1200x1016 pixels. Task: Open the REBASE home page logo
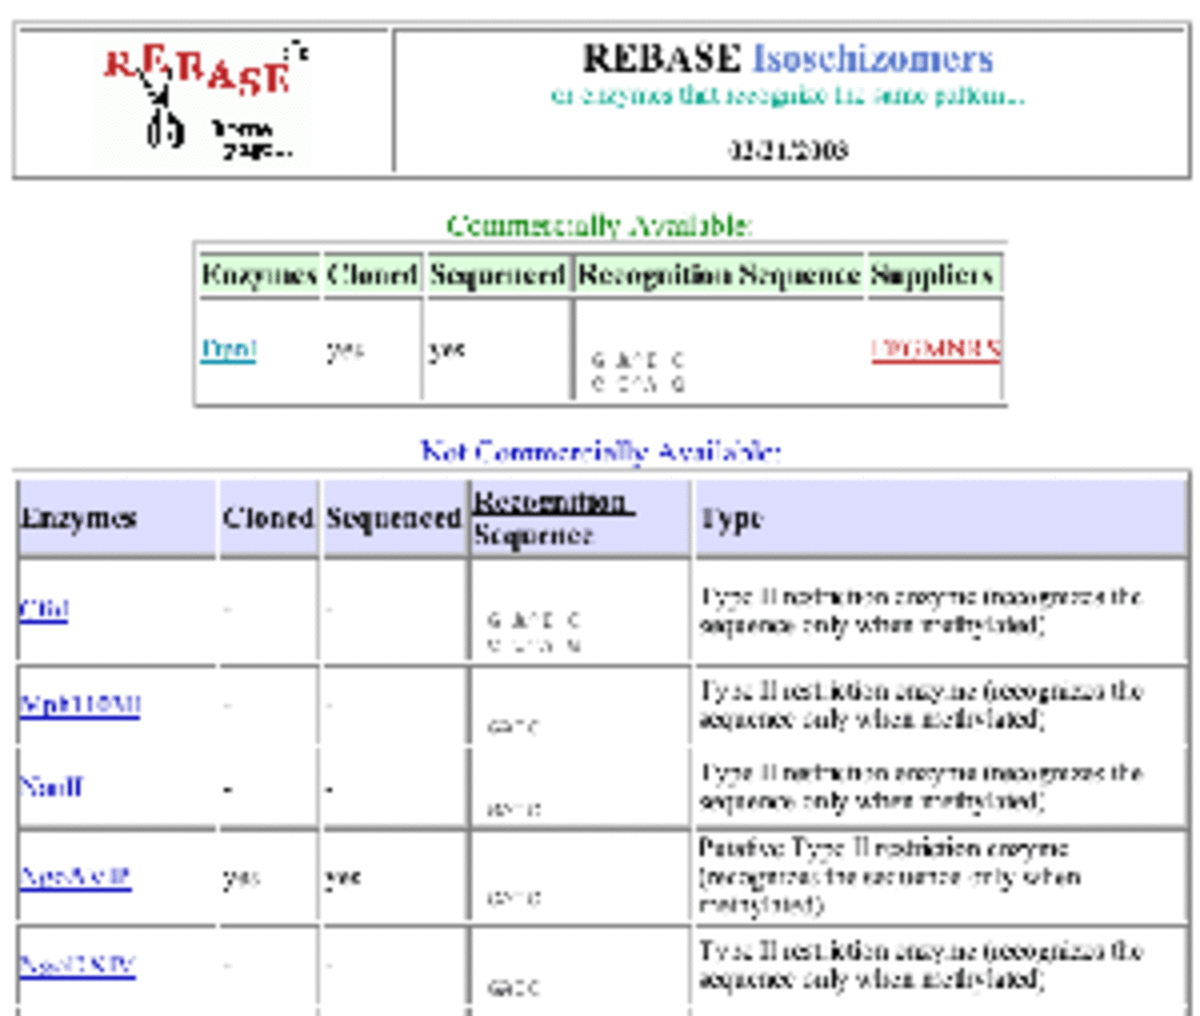point(203,101)
